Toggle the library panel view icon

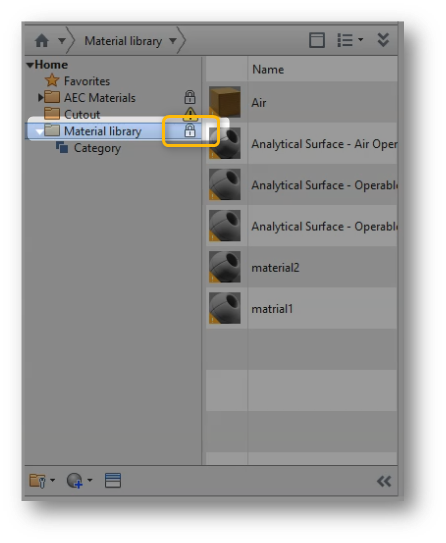pos(316,41)
